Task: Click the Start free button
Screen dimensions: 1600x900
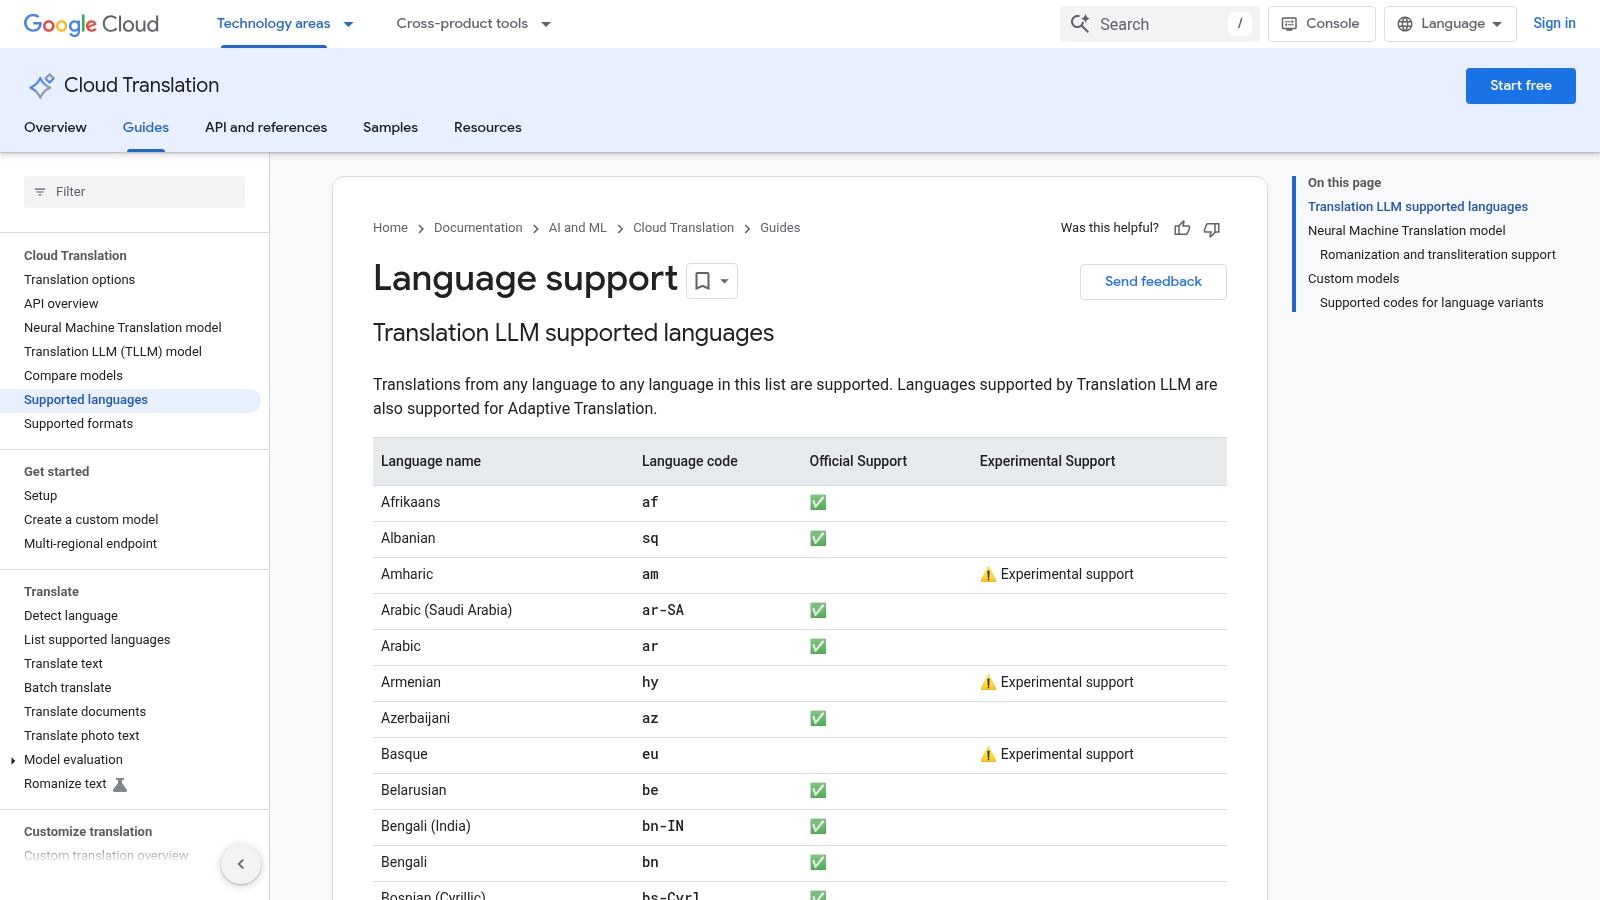Action: tap(1520, 86)
